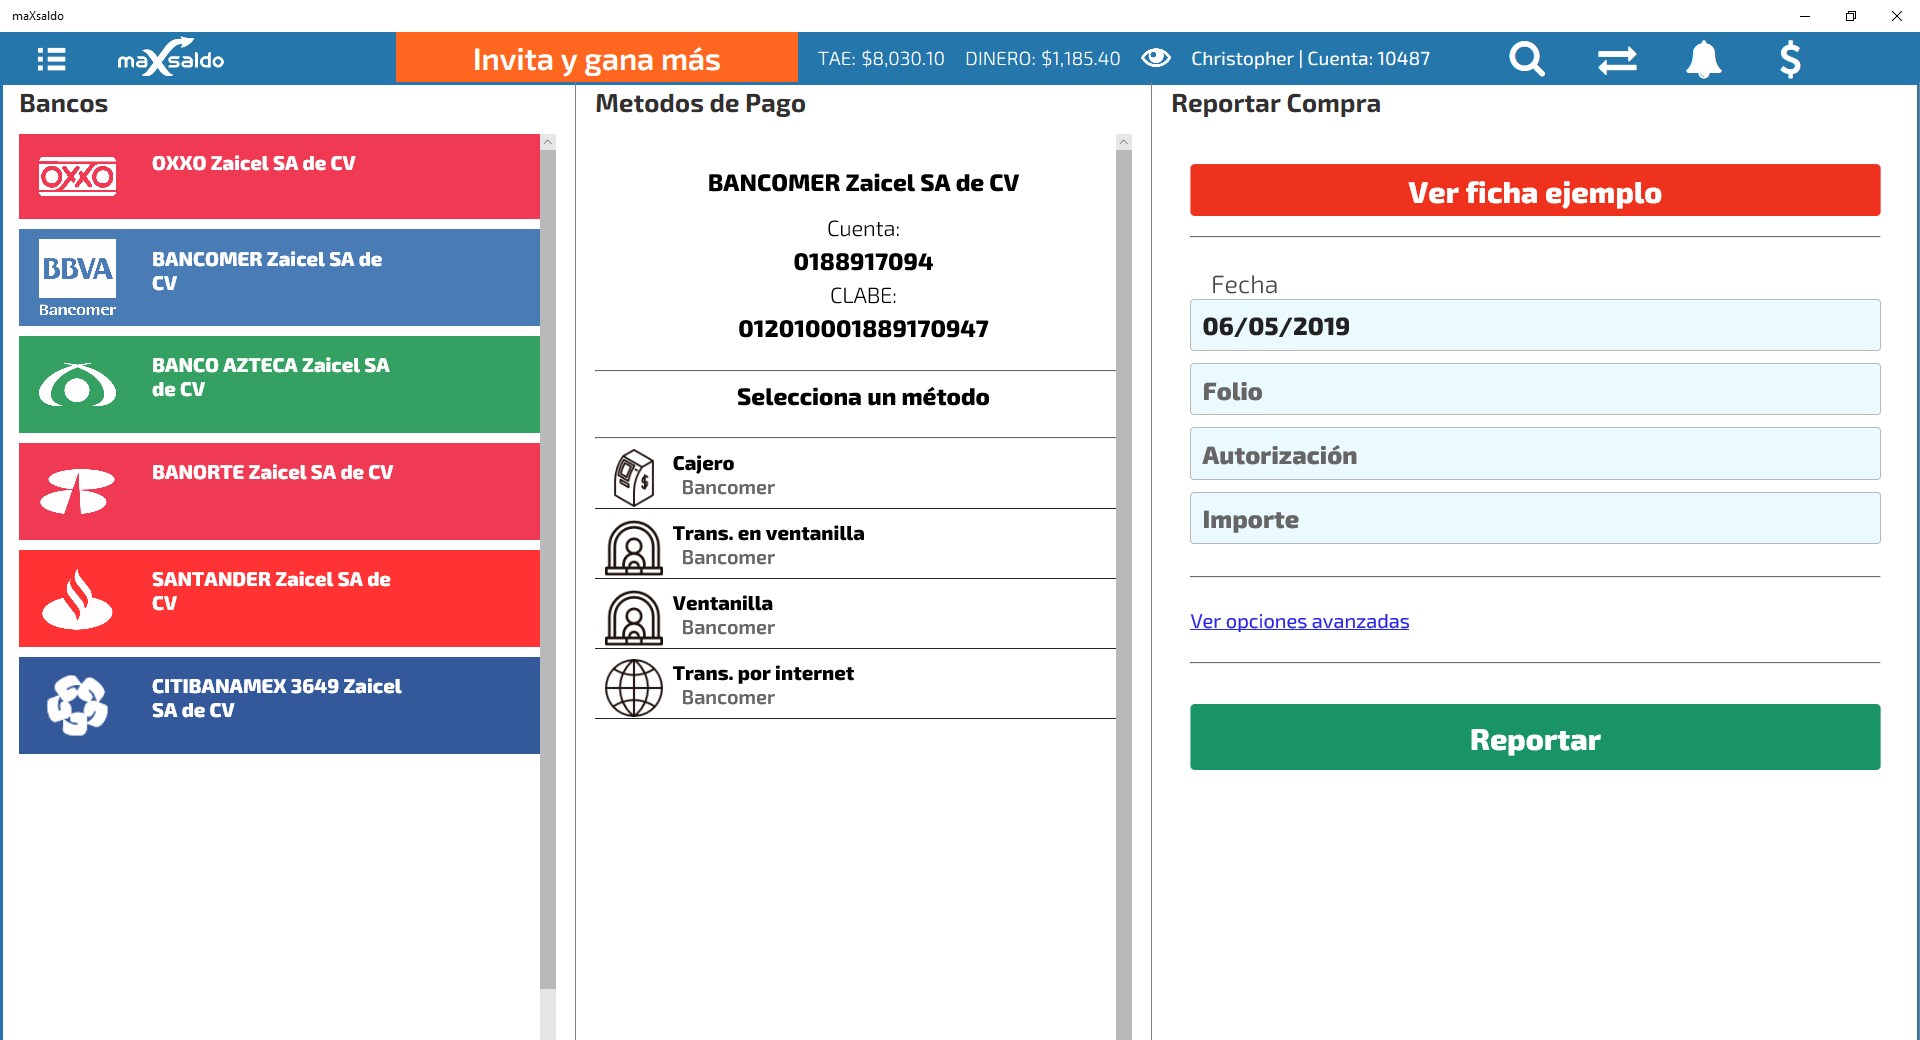Focus the Autorización input field

click(x=1535, y=453)
